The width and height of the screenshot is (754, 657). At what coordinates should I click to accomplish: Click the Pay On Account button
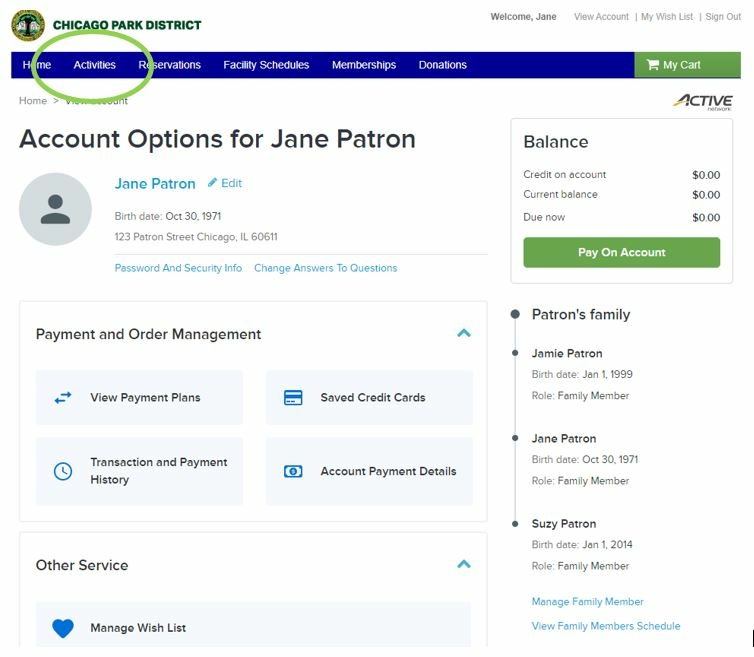tap(621, 253)
